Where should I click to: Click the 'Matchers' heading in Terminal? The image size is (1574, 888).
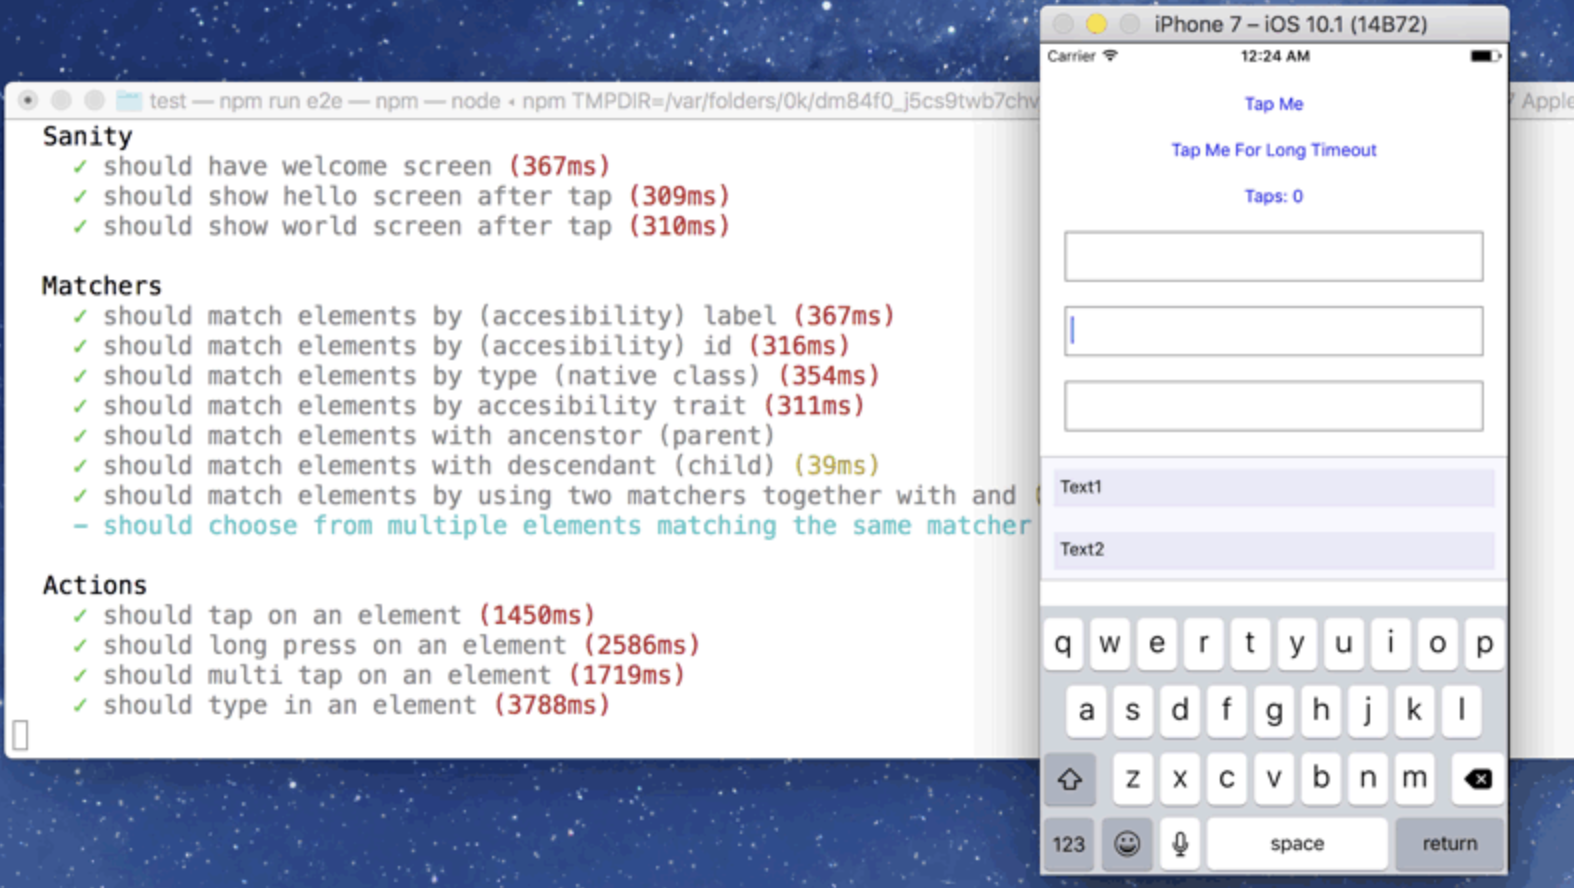pyautogui.click(x=101, y=286)
